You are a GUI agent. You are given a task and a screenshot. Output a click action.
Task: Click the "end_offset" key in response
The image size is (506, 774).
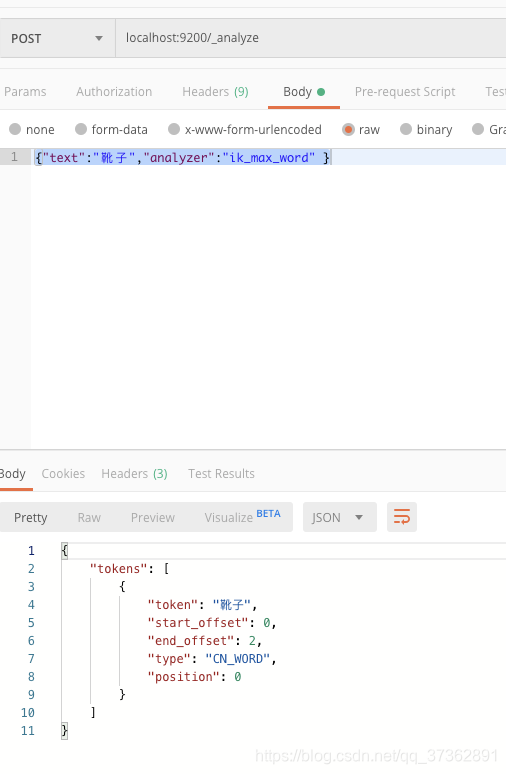click(191, 641)
